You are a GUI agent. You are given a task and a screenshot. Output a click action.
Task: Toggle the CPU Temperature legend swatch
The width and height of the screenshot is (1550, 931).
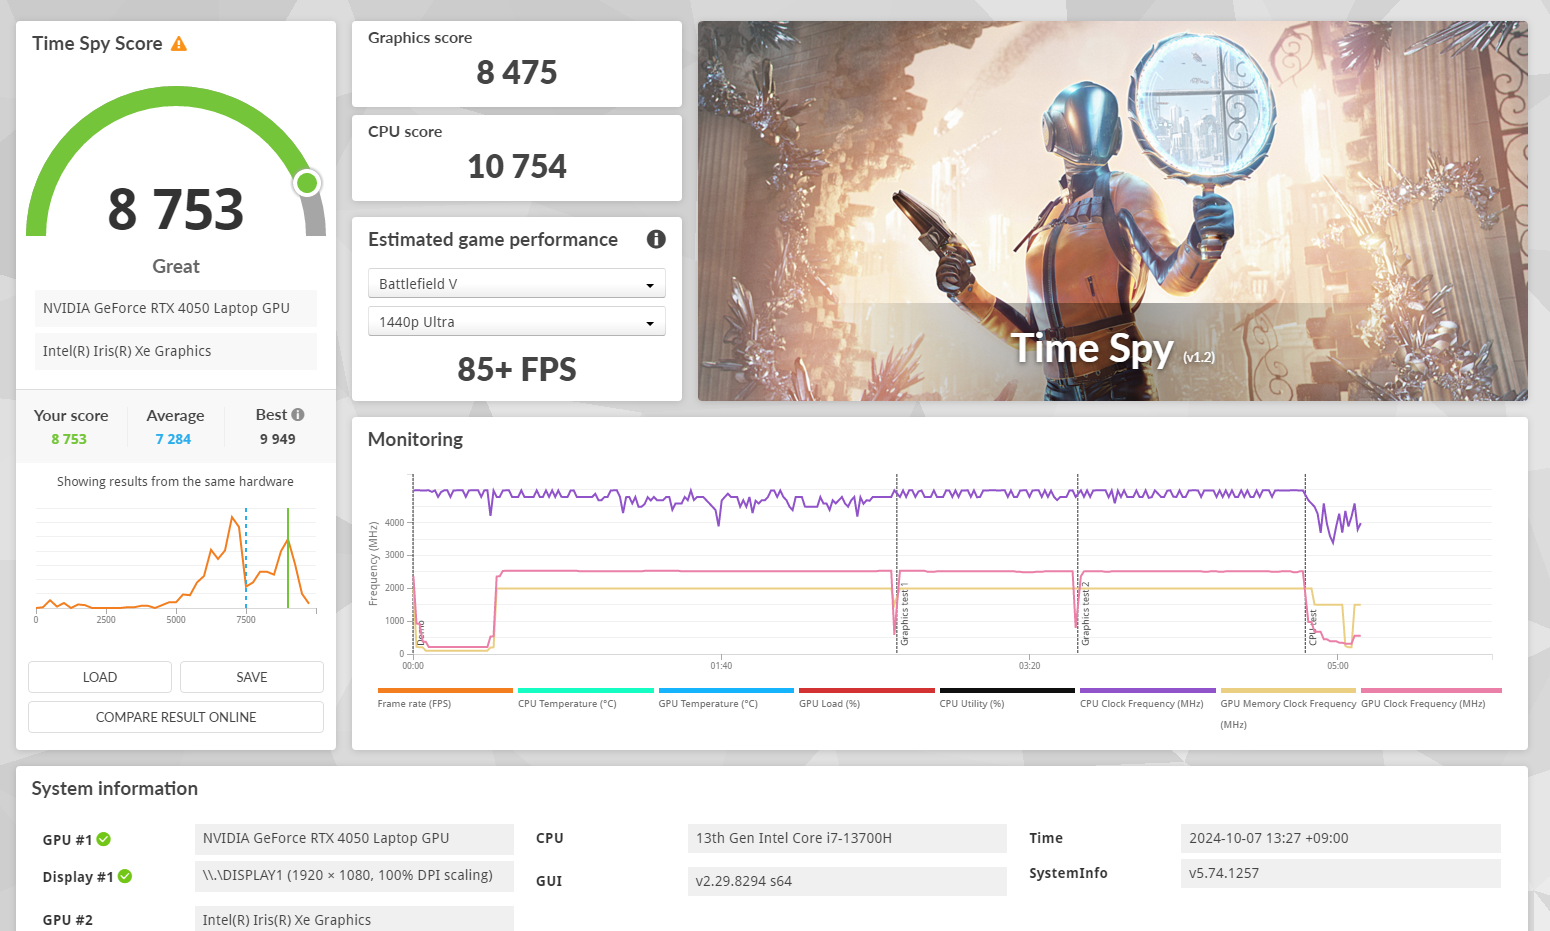click(x=586, y=690)
